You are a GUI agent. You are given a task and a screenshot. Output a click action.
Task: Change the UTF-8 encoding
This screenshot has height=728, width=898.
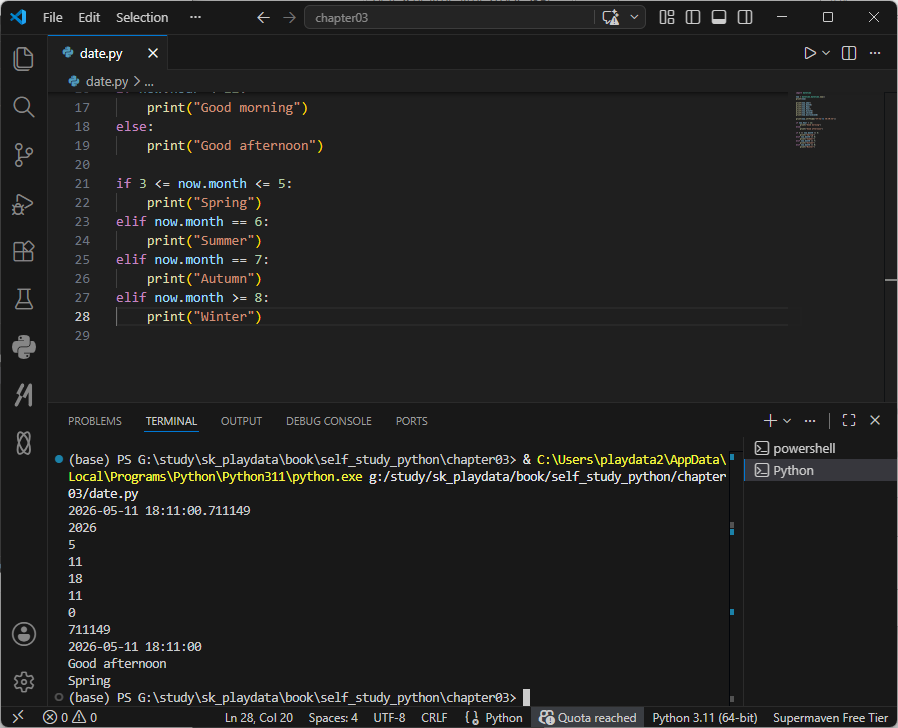click(x=389, y=718)
